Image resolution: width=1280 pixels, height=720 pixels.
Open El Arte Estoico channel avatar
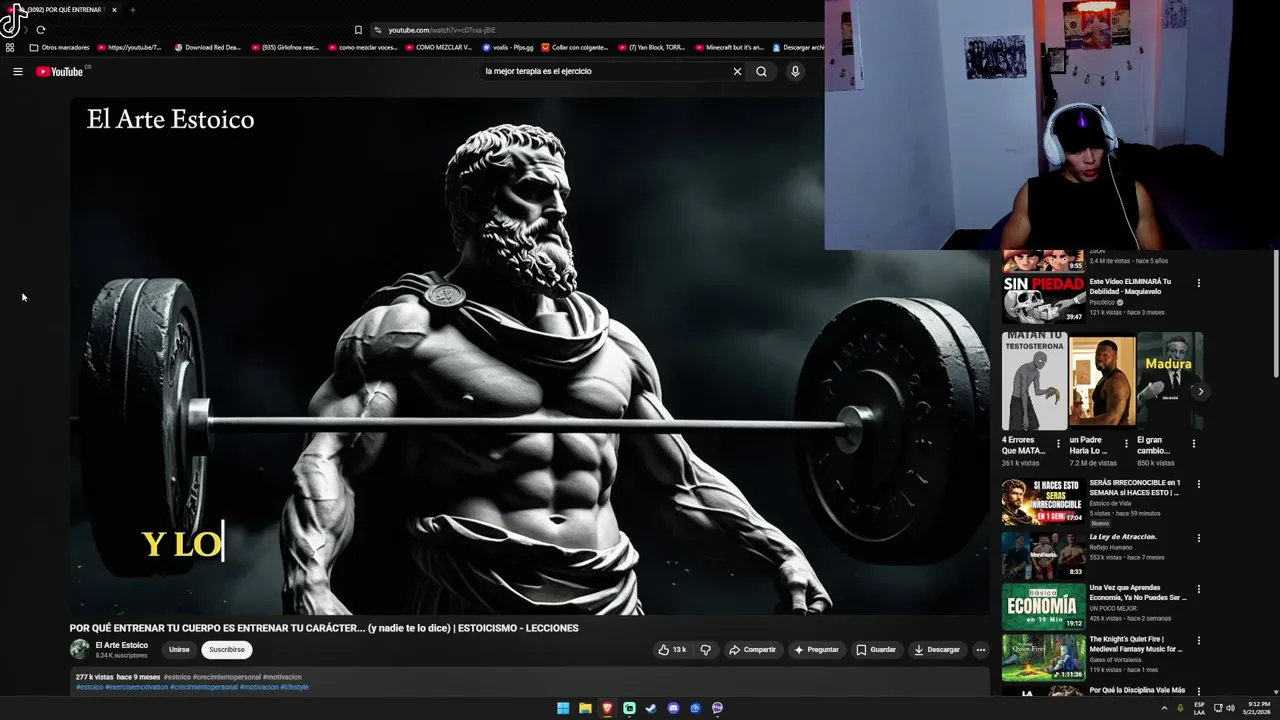[79, 650]
